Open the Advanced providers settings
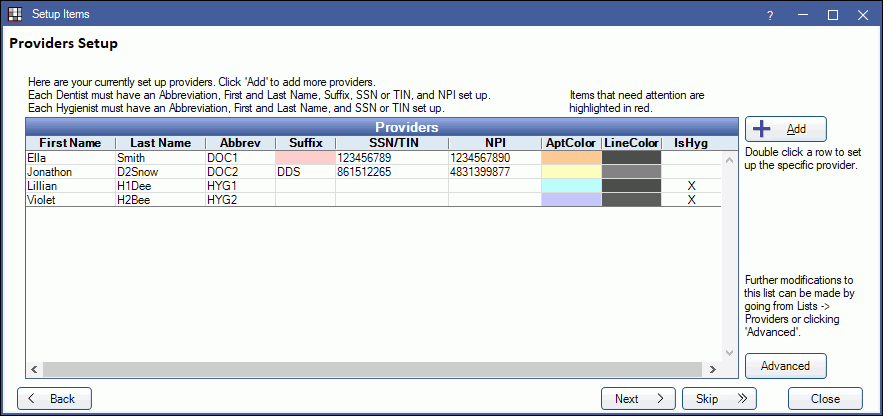The image size is (886, 419). tap(785, 366)
